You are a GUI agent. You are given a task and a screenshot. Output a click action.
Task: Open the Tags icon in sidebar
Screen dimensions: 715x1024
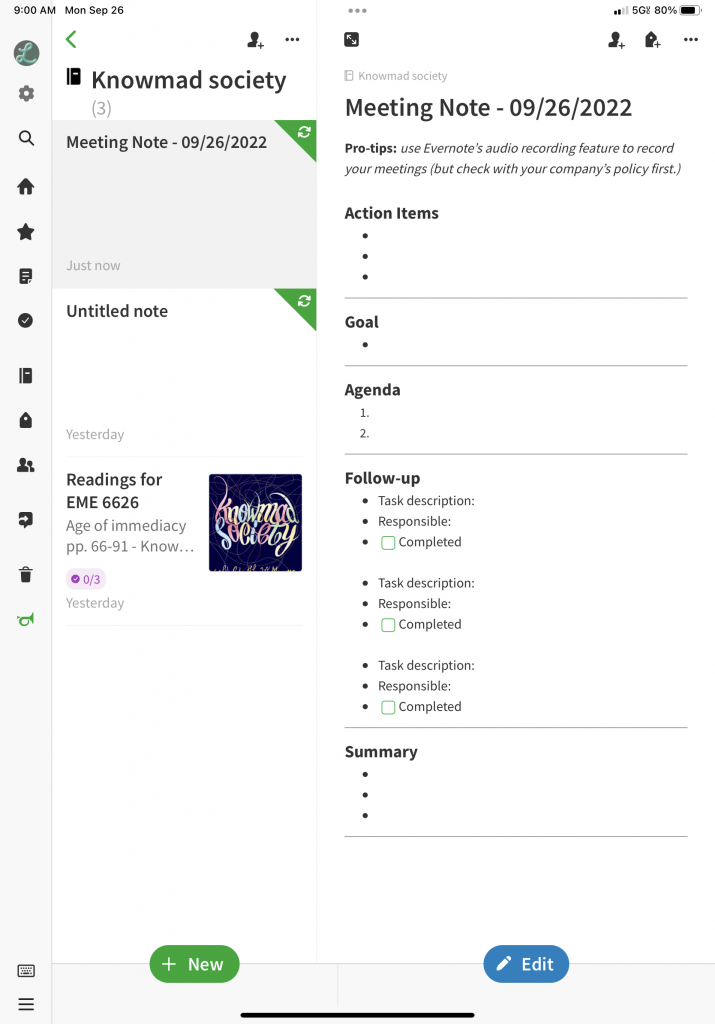(25, 420)
